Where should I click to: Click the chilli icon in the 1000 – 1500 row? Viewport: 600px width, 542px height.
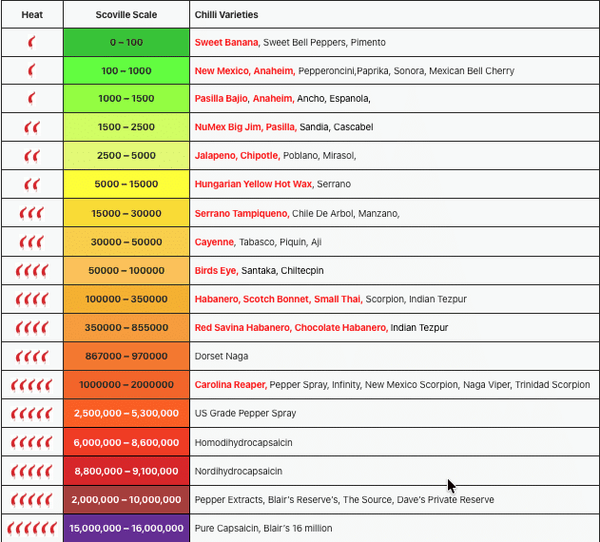point(32,98)
